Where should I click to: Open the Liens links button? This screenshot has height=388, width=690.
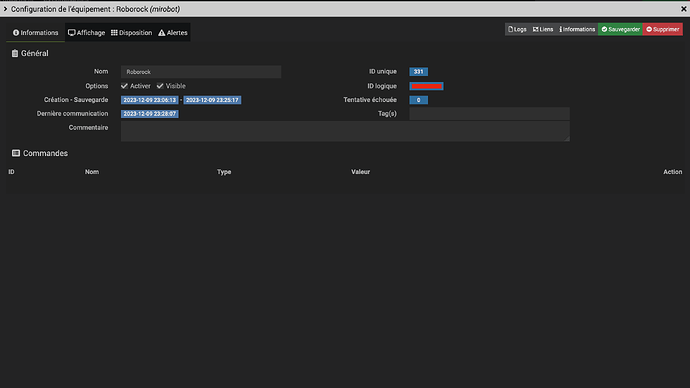point(543,29)
